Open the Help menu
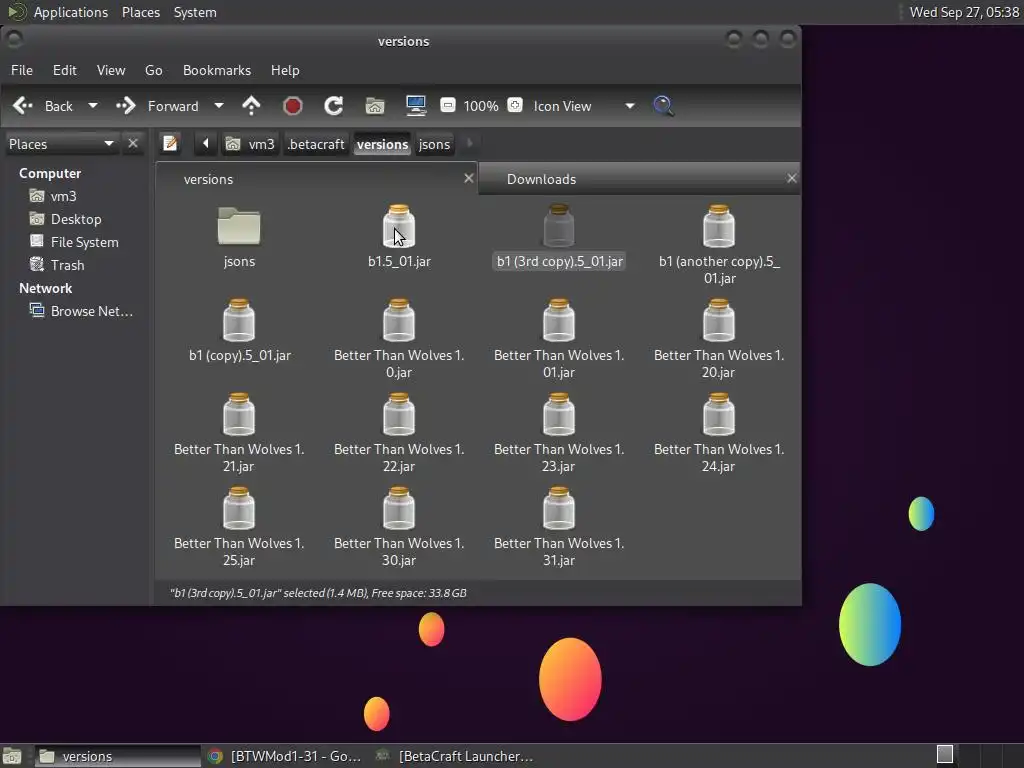The image size is (1024, 768). 285,70
